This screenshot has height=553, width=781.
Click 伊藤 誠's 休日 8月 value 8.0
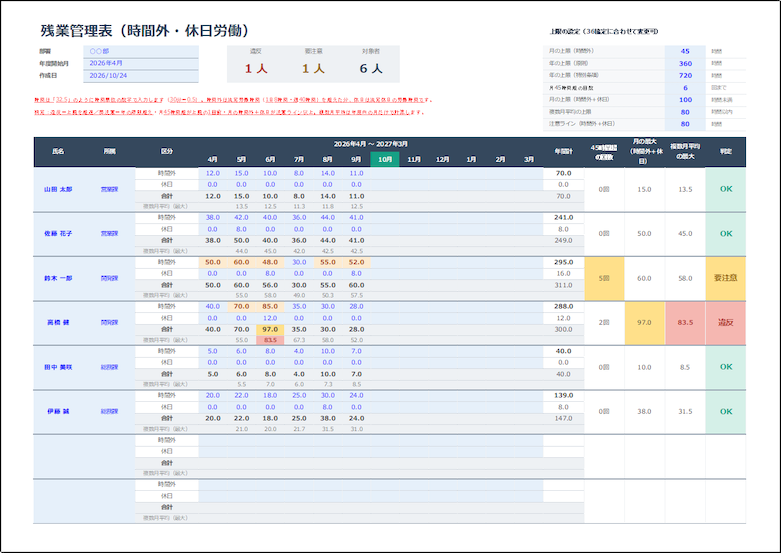coord(328,407)
